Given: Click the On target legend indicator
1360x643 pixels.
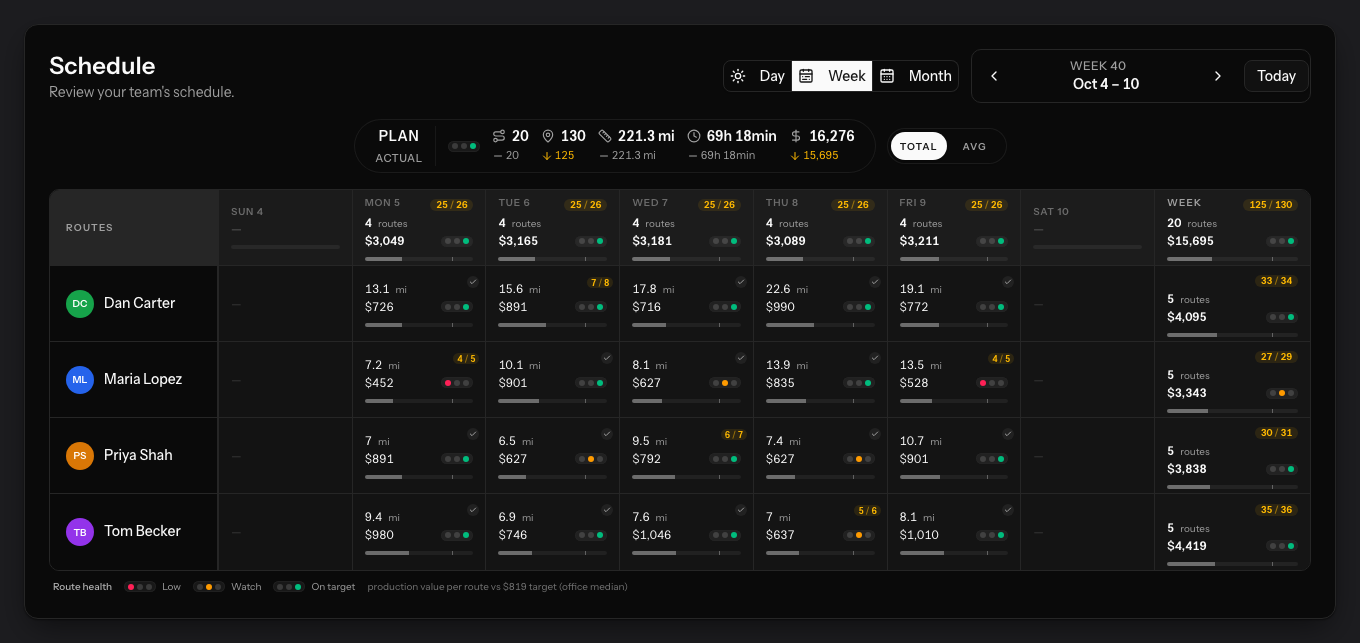Looking at the screenshot, I should click(x=289, y=587).
